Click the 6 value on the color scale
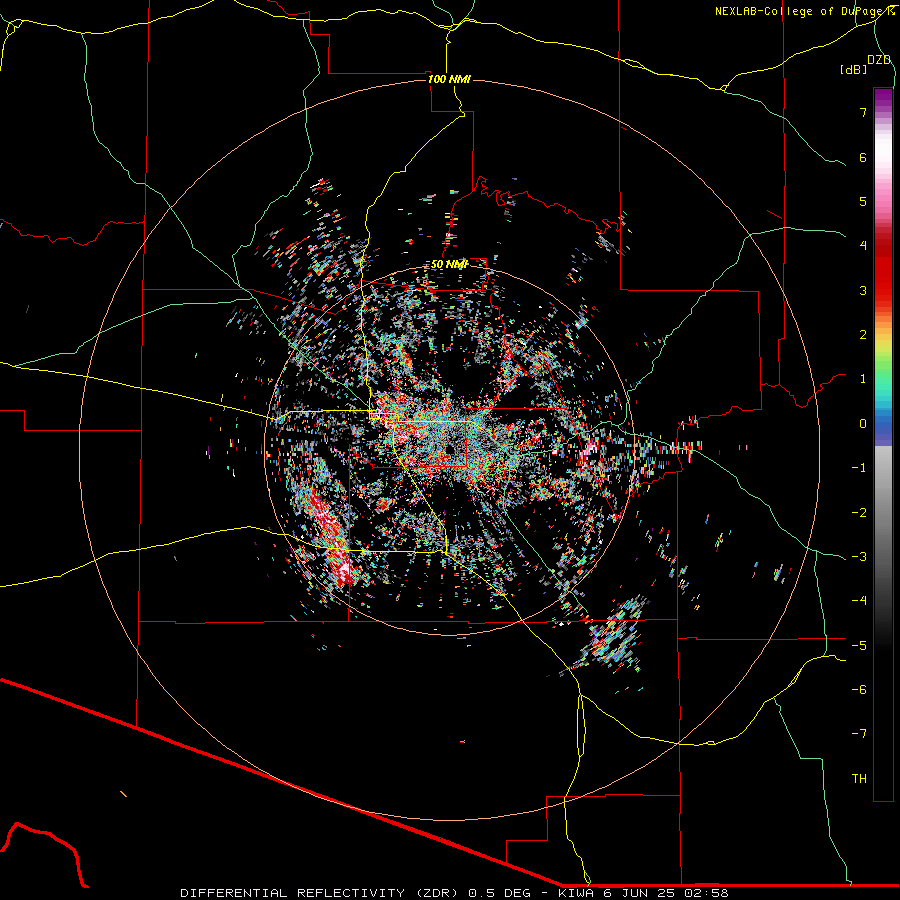Screen dimensions: 900x900 863,157
